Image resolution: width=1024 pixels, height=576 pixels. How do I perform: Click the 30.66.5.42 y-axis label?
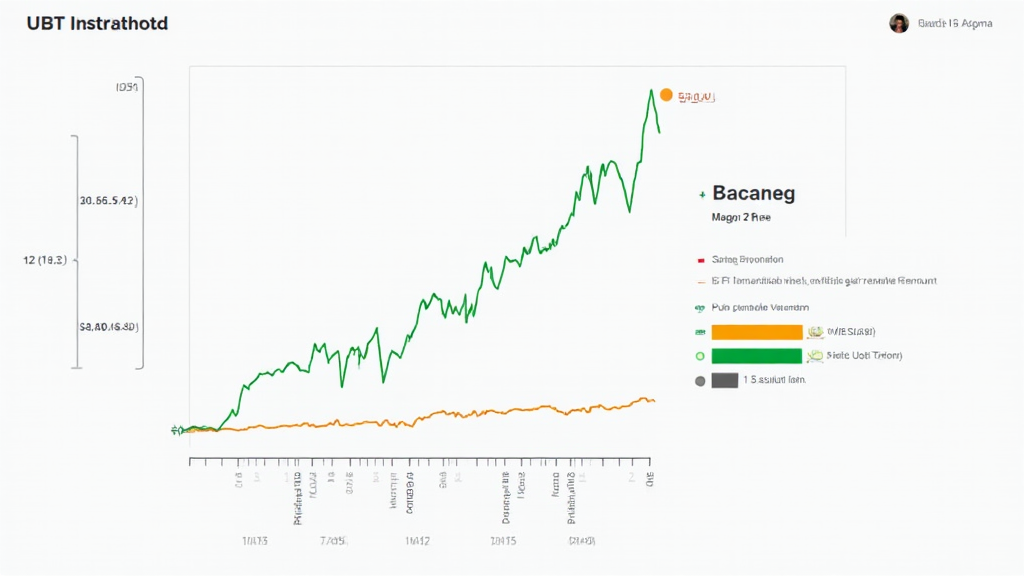point(108,200)
